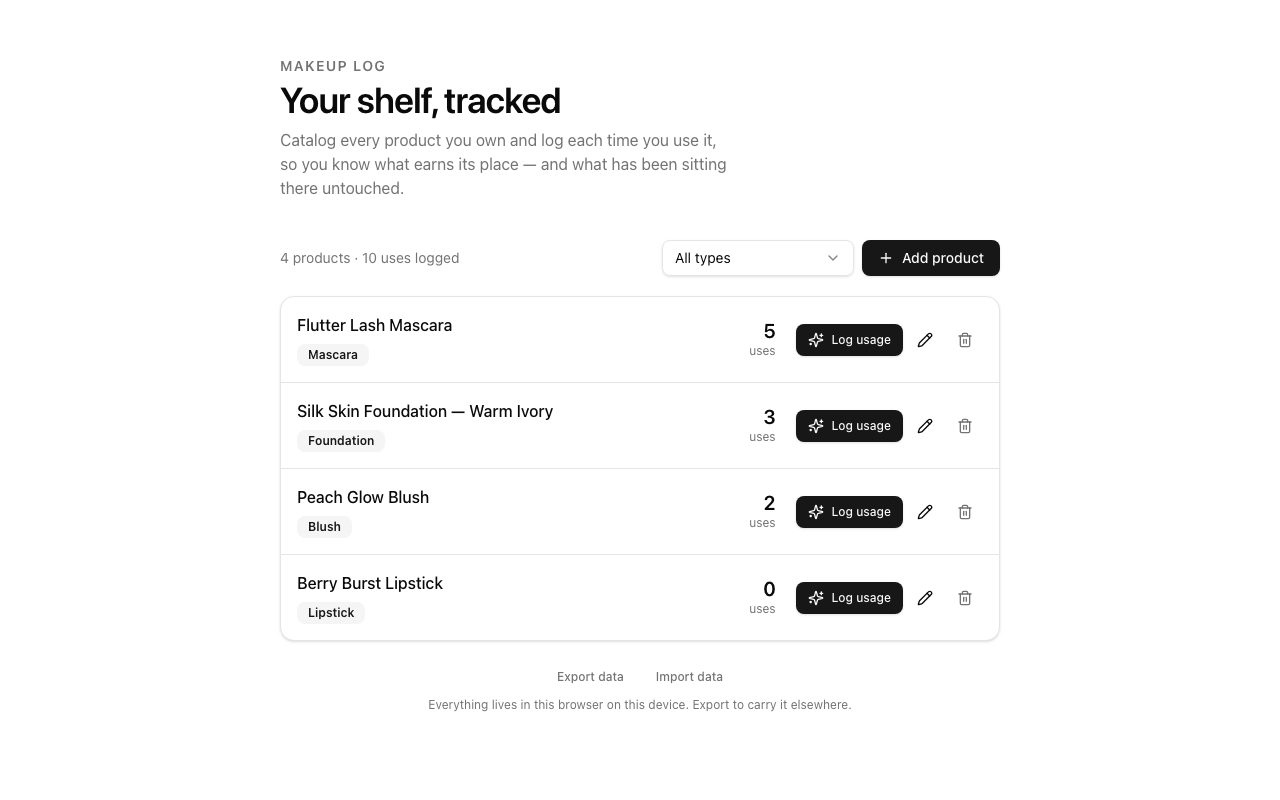Remove Silk Skin Foundation using trash icon

965,426
